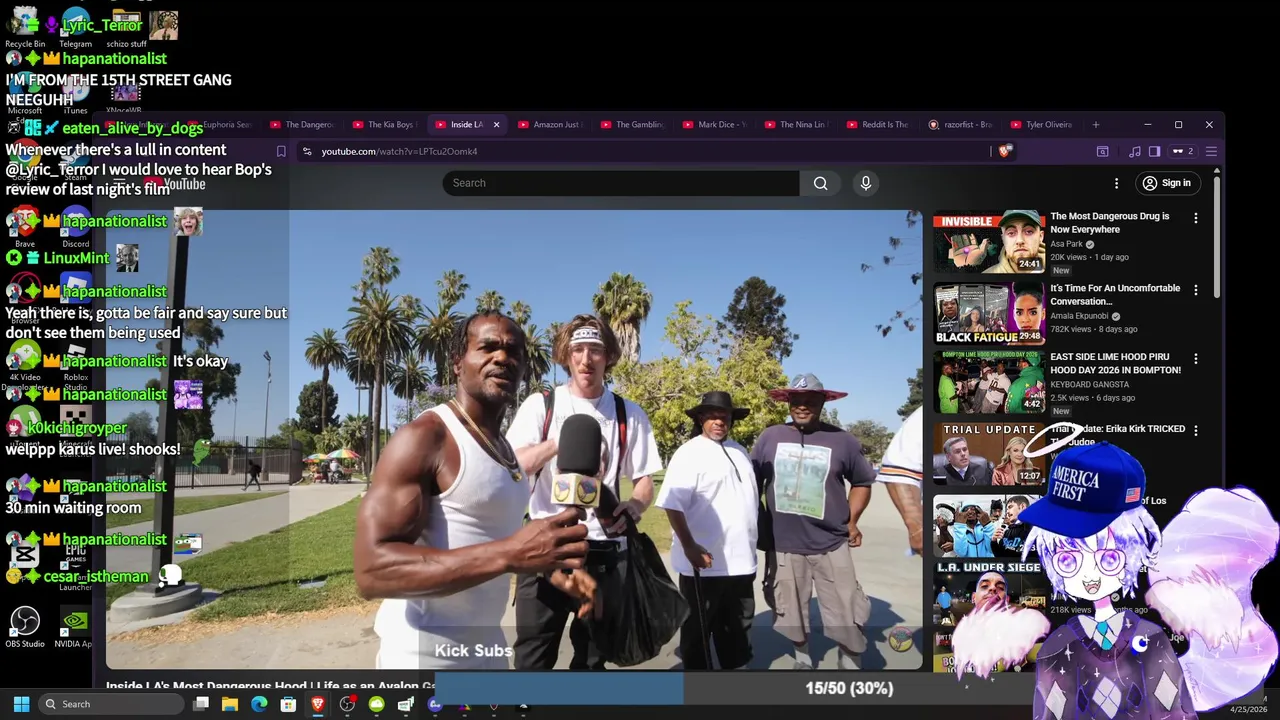Click the browser address bar URL

(x=399, y=152)
